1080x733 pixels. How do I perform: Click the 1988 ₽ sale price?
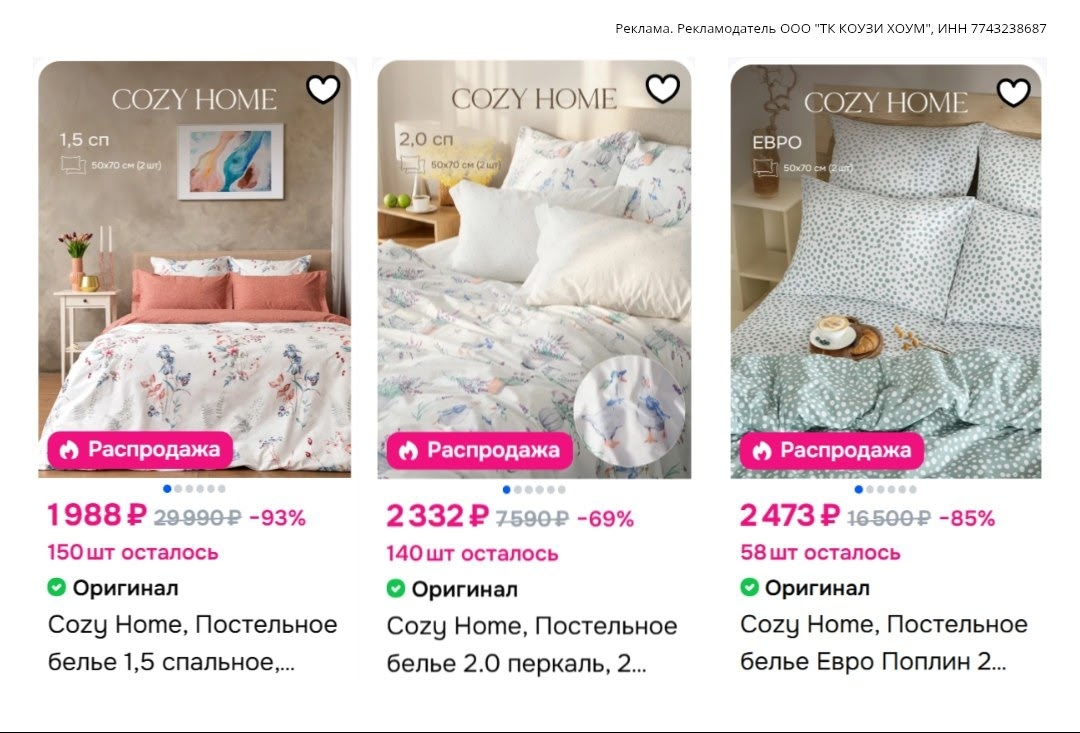97,515
